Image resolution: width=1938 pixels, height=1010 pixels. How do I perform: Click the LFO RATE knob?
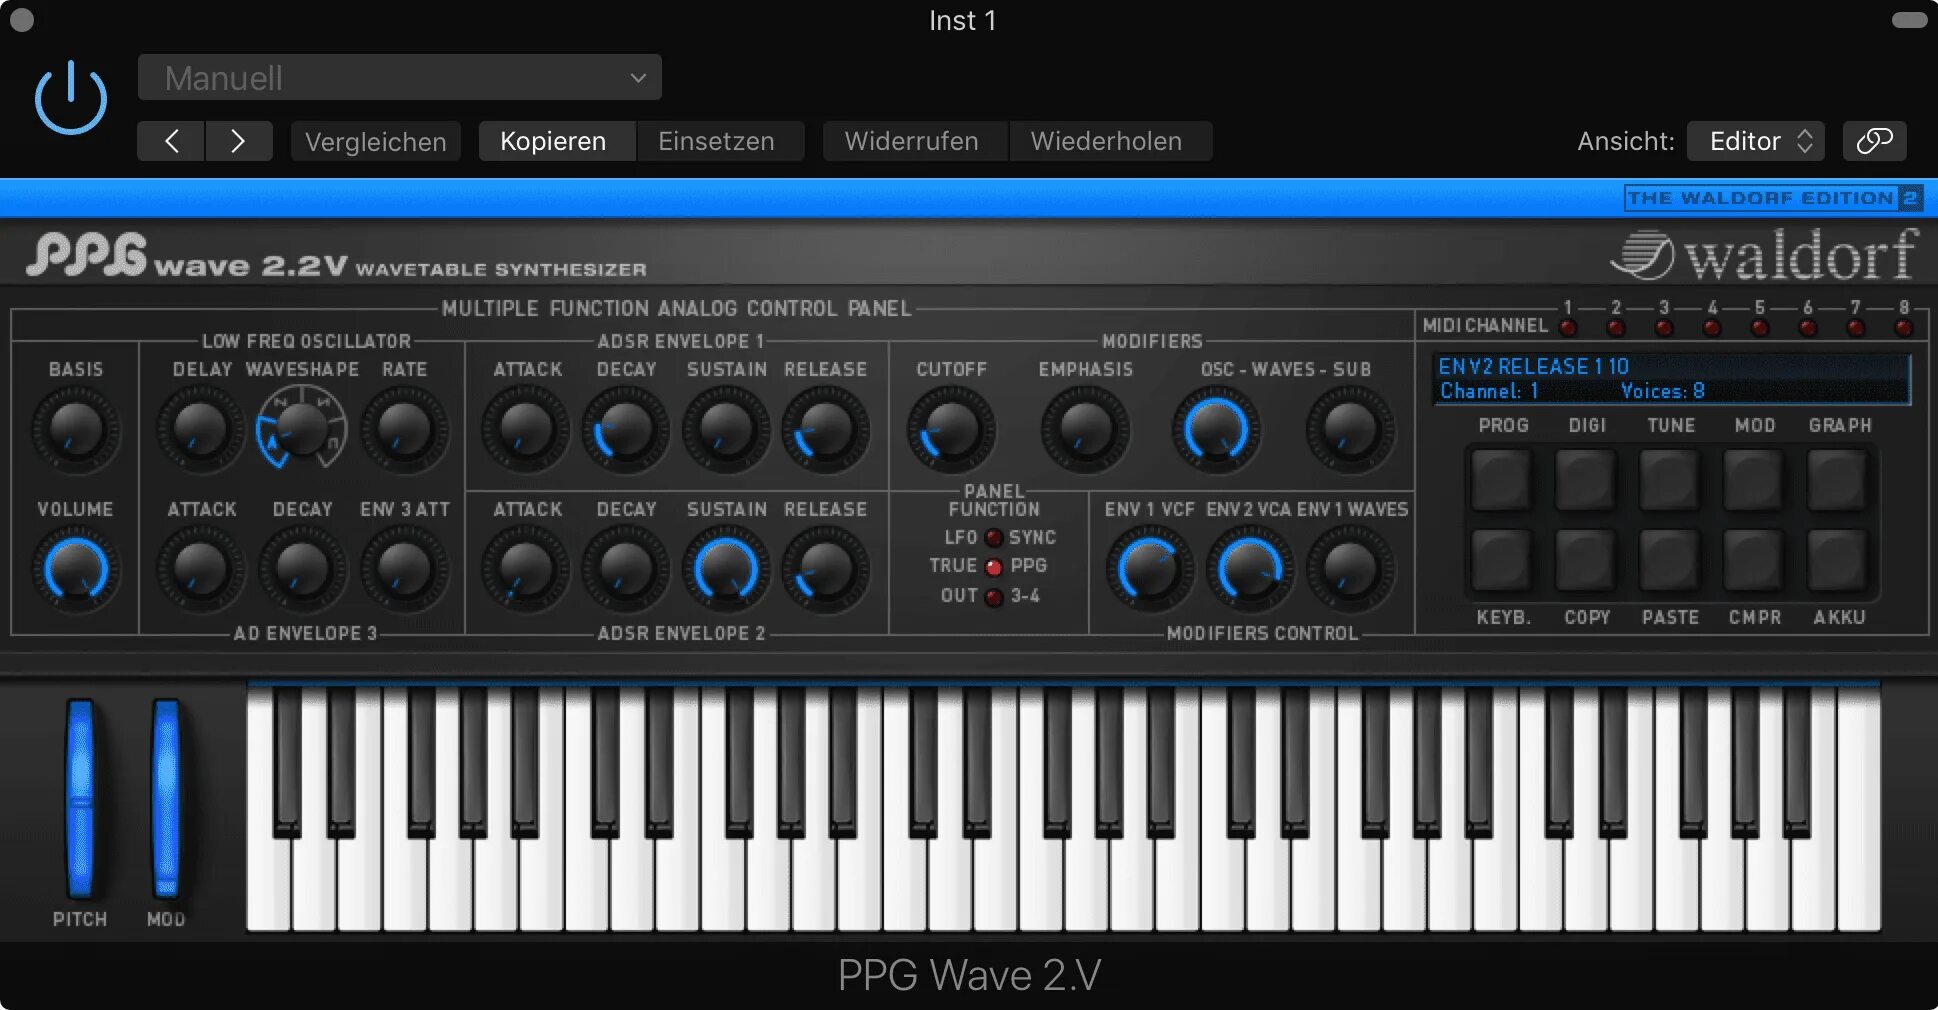click(x=404, y=429)
